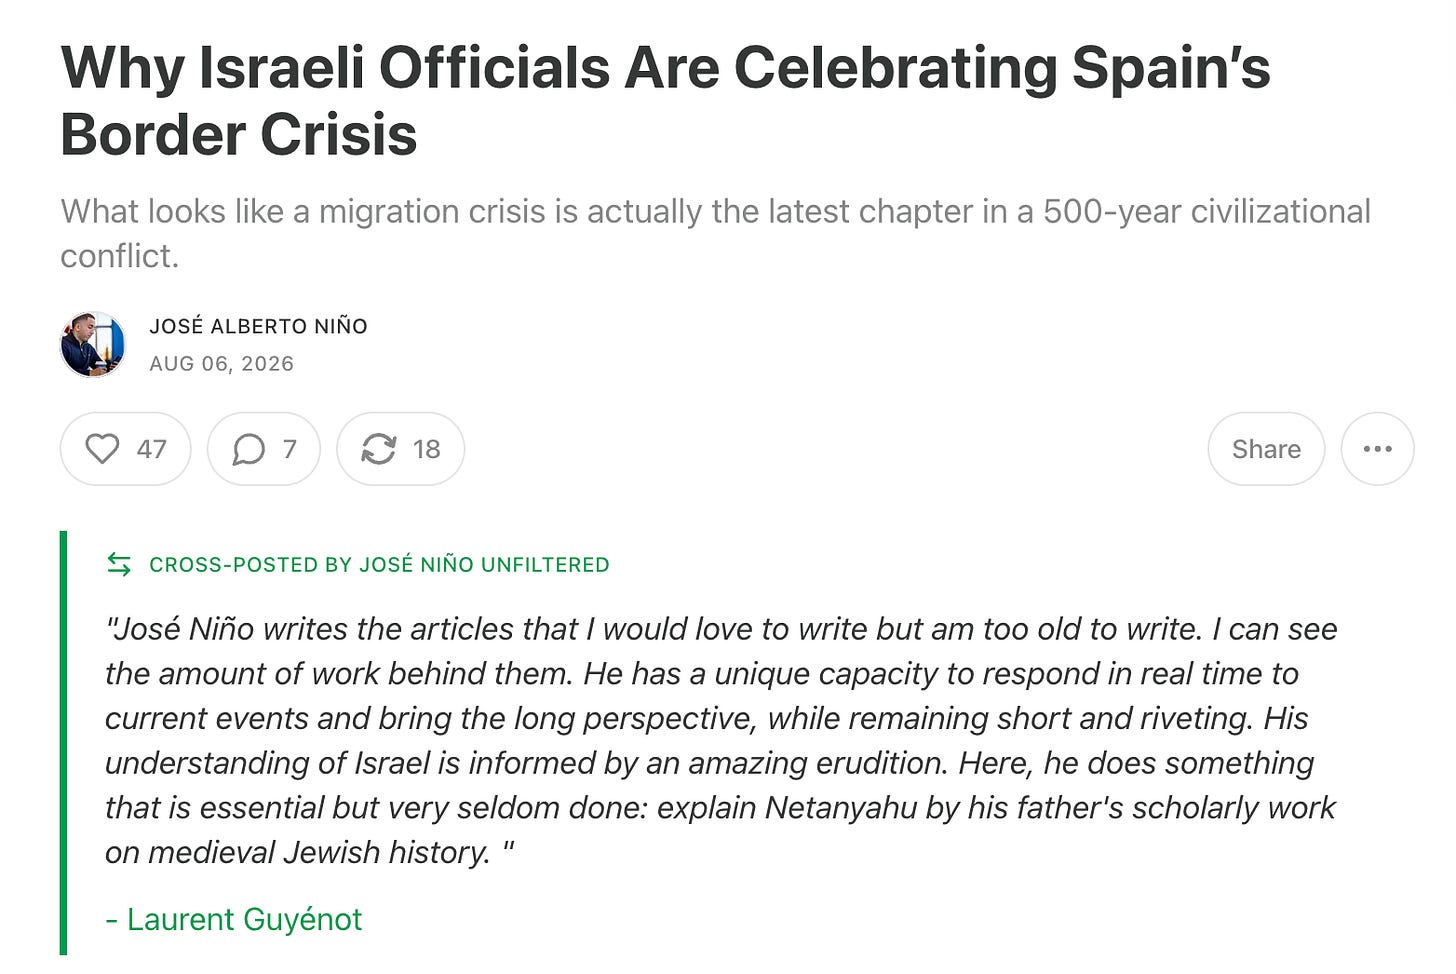This screenshot has height=974, width=1456.
Task: Click the subtitle about a 500-year civilizational conflict
Action: (x=715, y=233)
